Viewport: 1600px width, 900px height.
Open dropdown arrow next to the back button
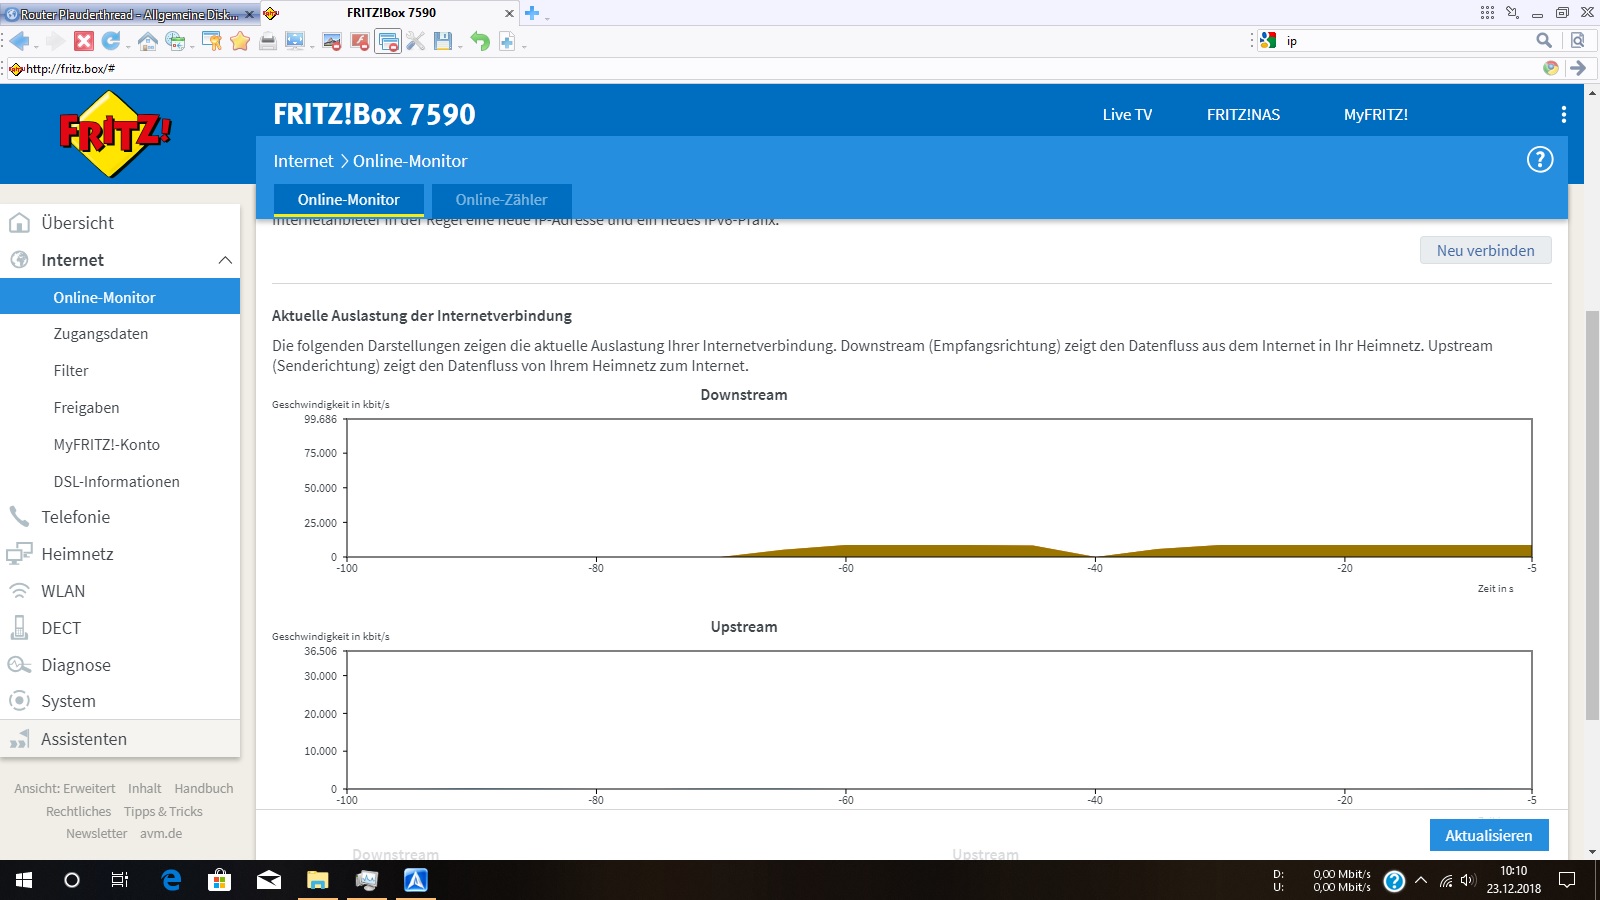point(36,46)
